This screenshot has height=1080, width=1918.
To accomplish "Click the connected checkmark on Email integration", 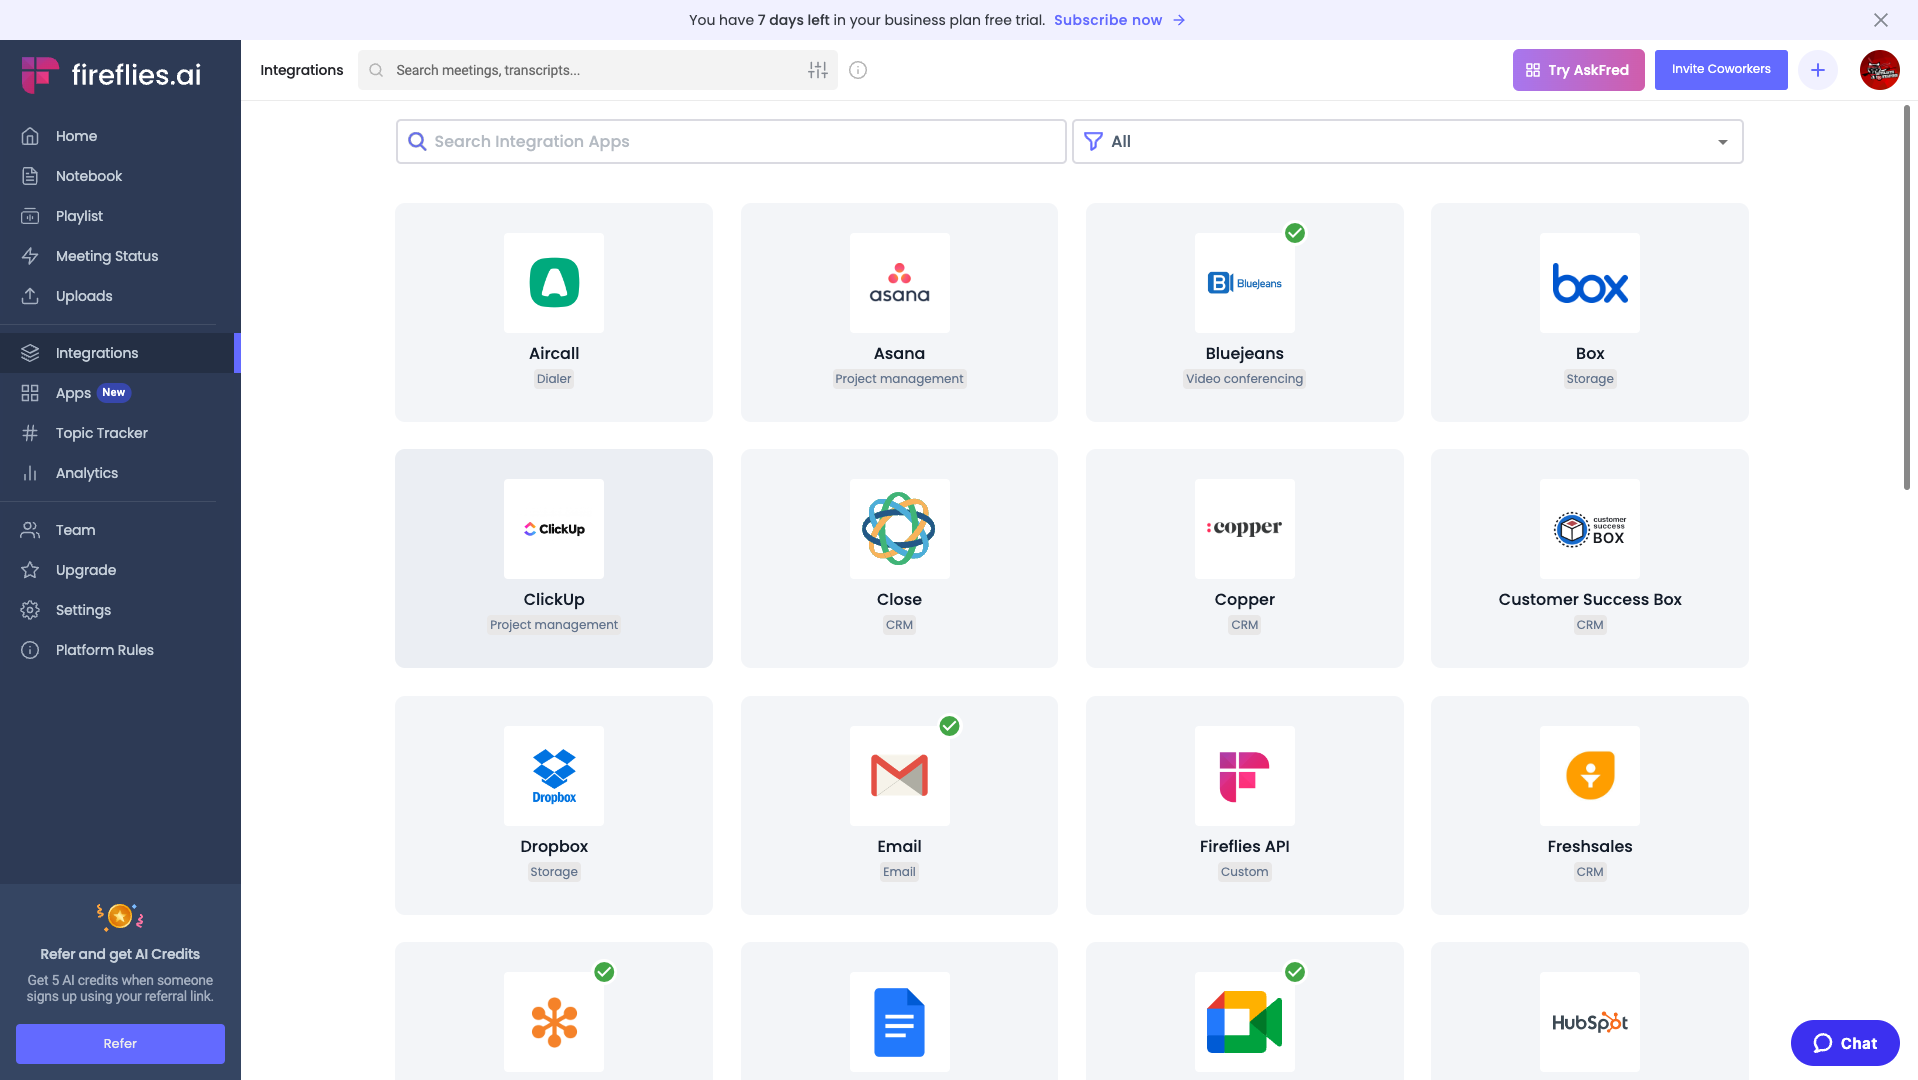I will [x=949, y=726].
